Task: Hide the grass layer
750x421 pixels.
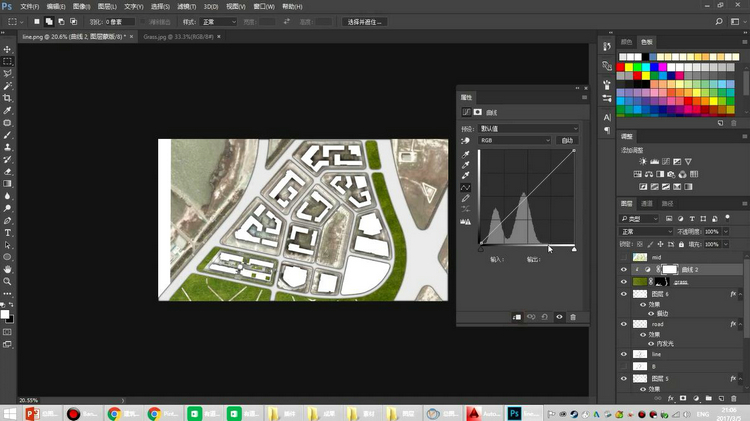Action: [624, 282]
